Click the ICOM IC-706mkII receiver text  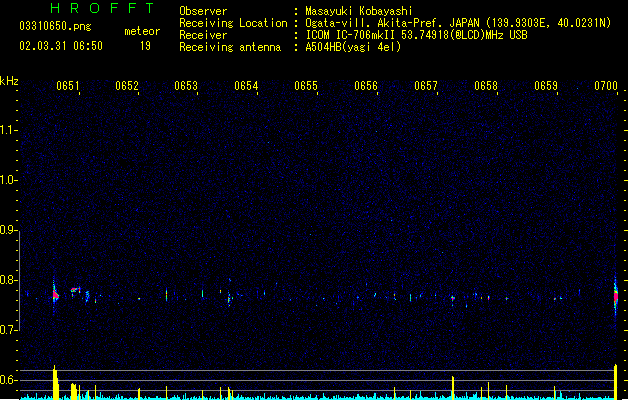tap(416, 35)
